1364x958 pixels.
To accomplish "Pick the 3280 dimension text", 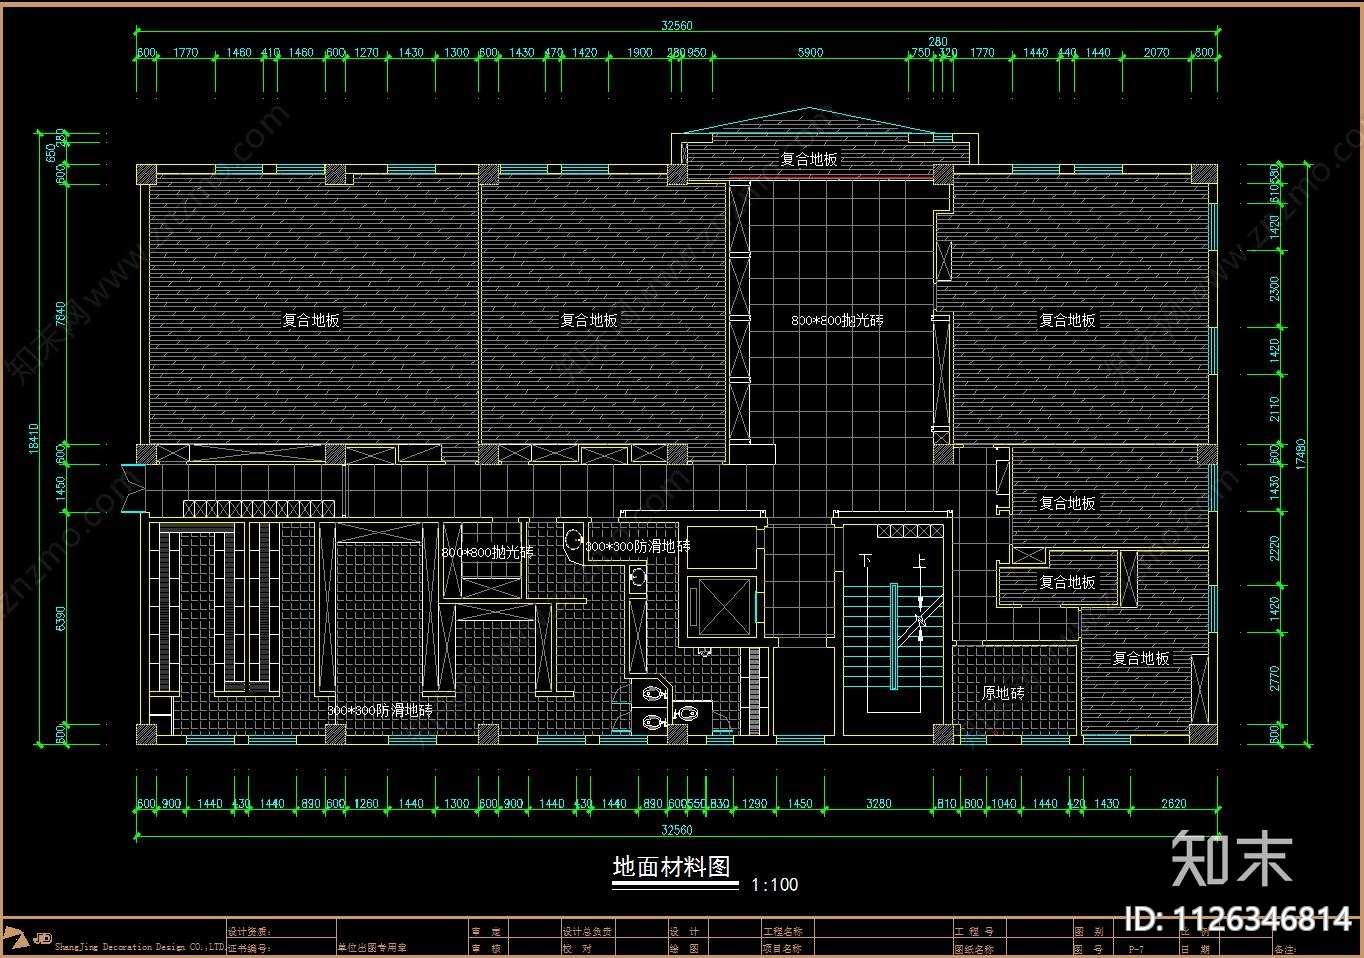I will coord(878,803).
